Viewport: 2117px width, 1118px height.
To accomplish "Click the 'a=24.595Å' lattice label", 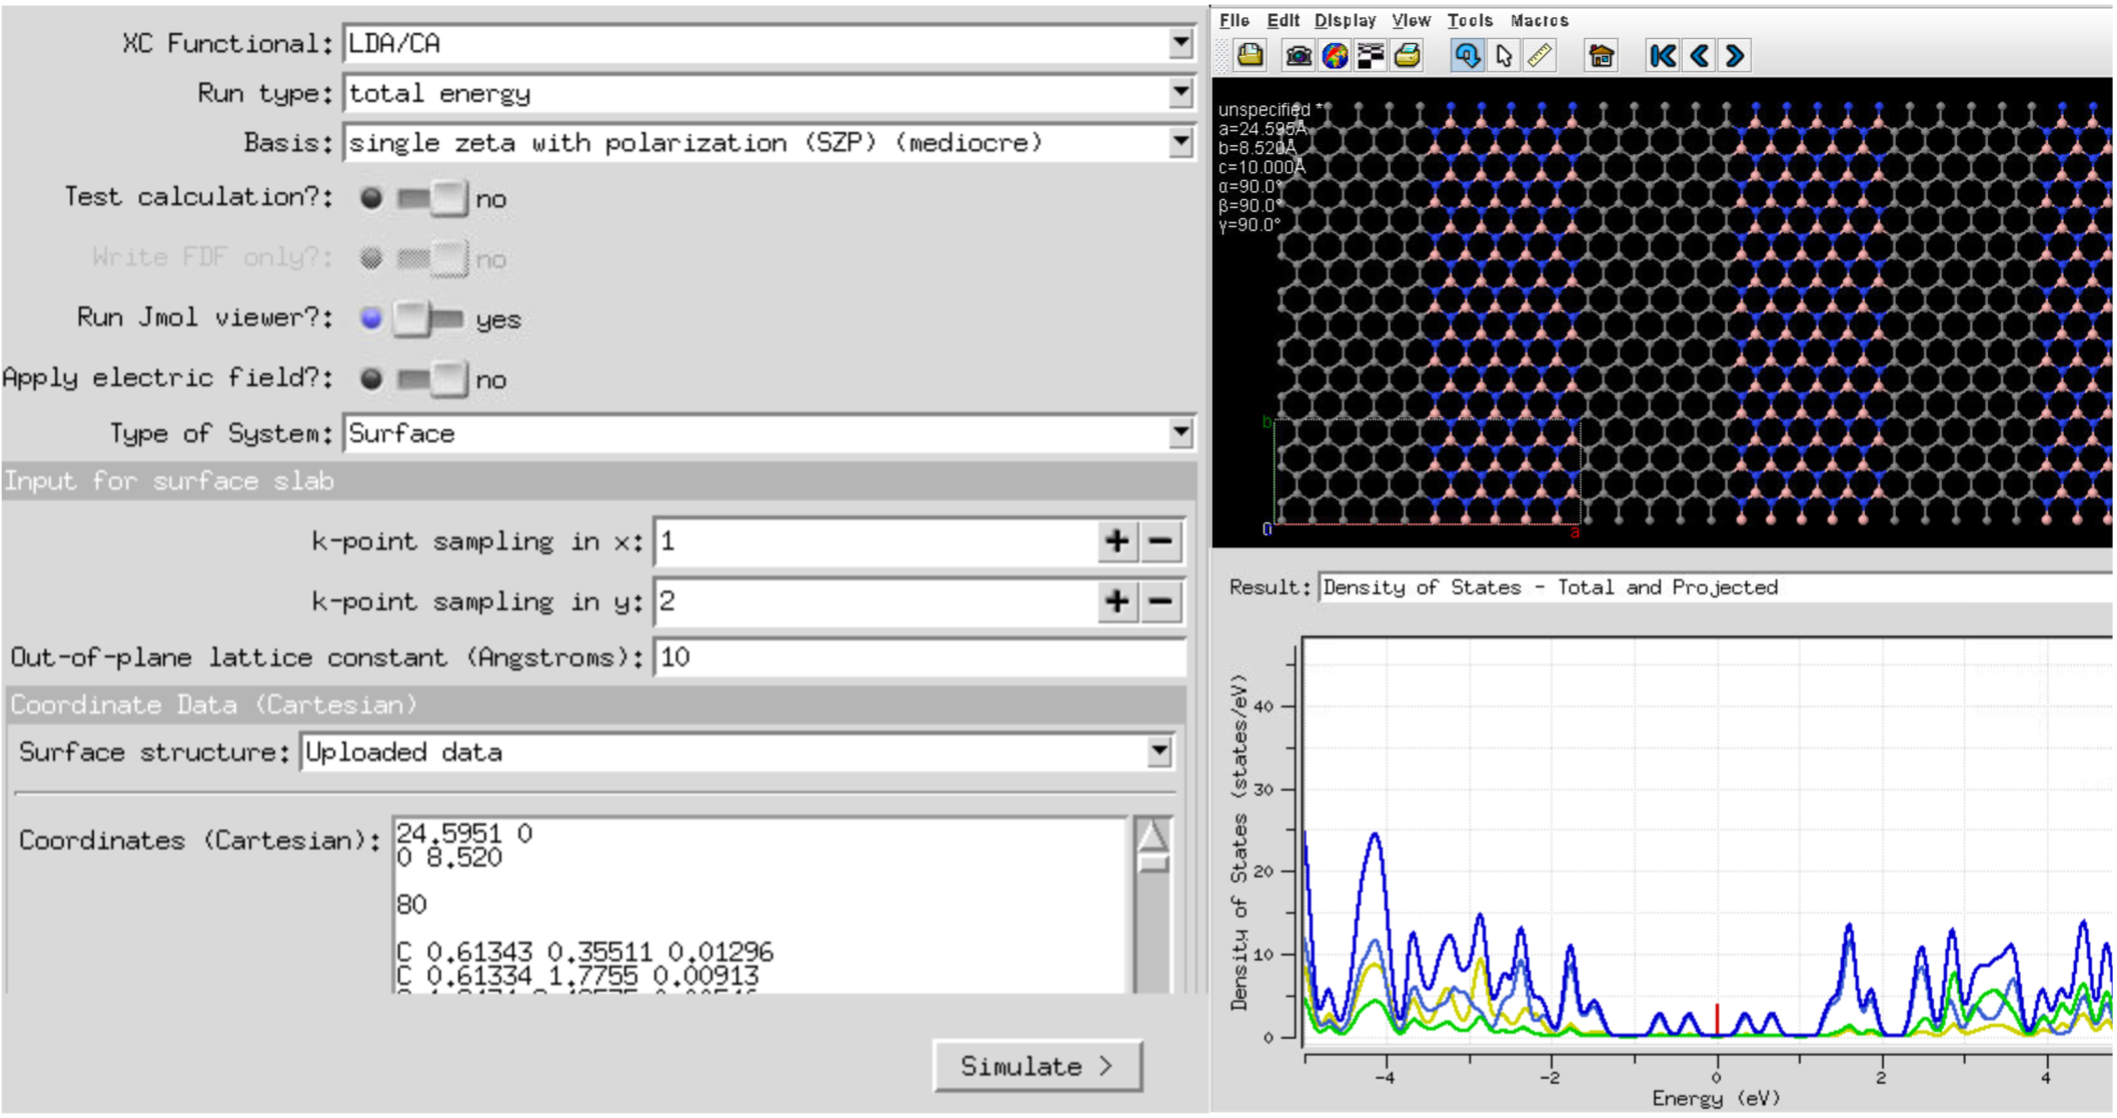I will point(1262,129).
